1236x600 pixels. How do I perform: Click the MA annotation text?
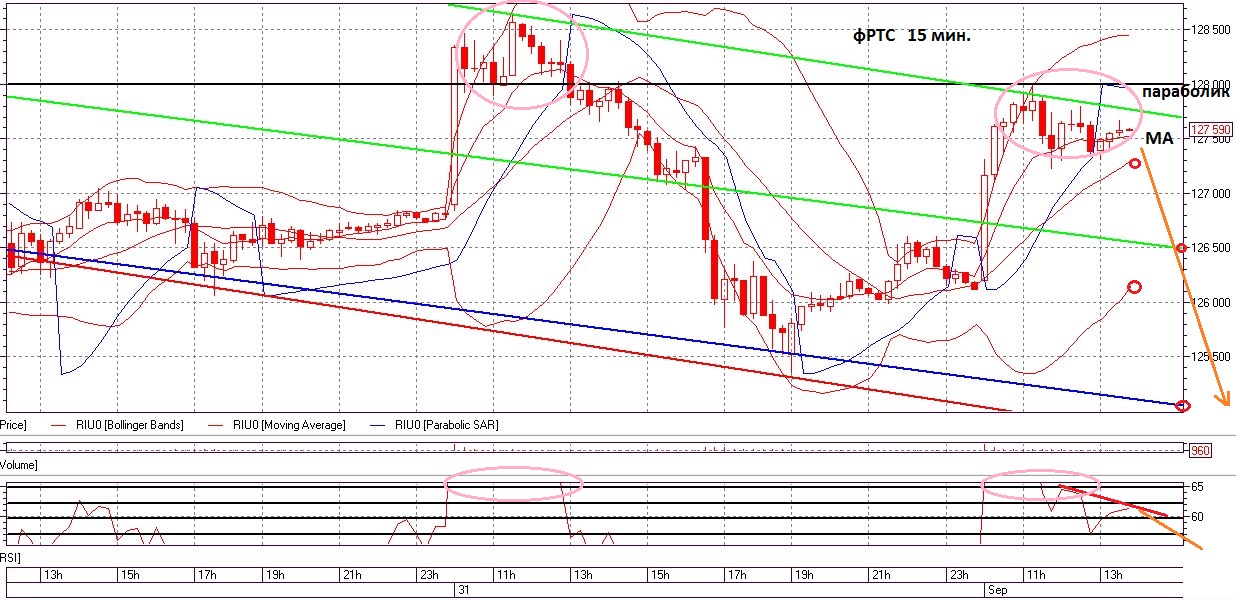1158,136
